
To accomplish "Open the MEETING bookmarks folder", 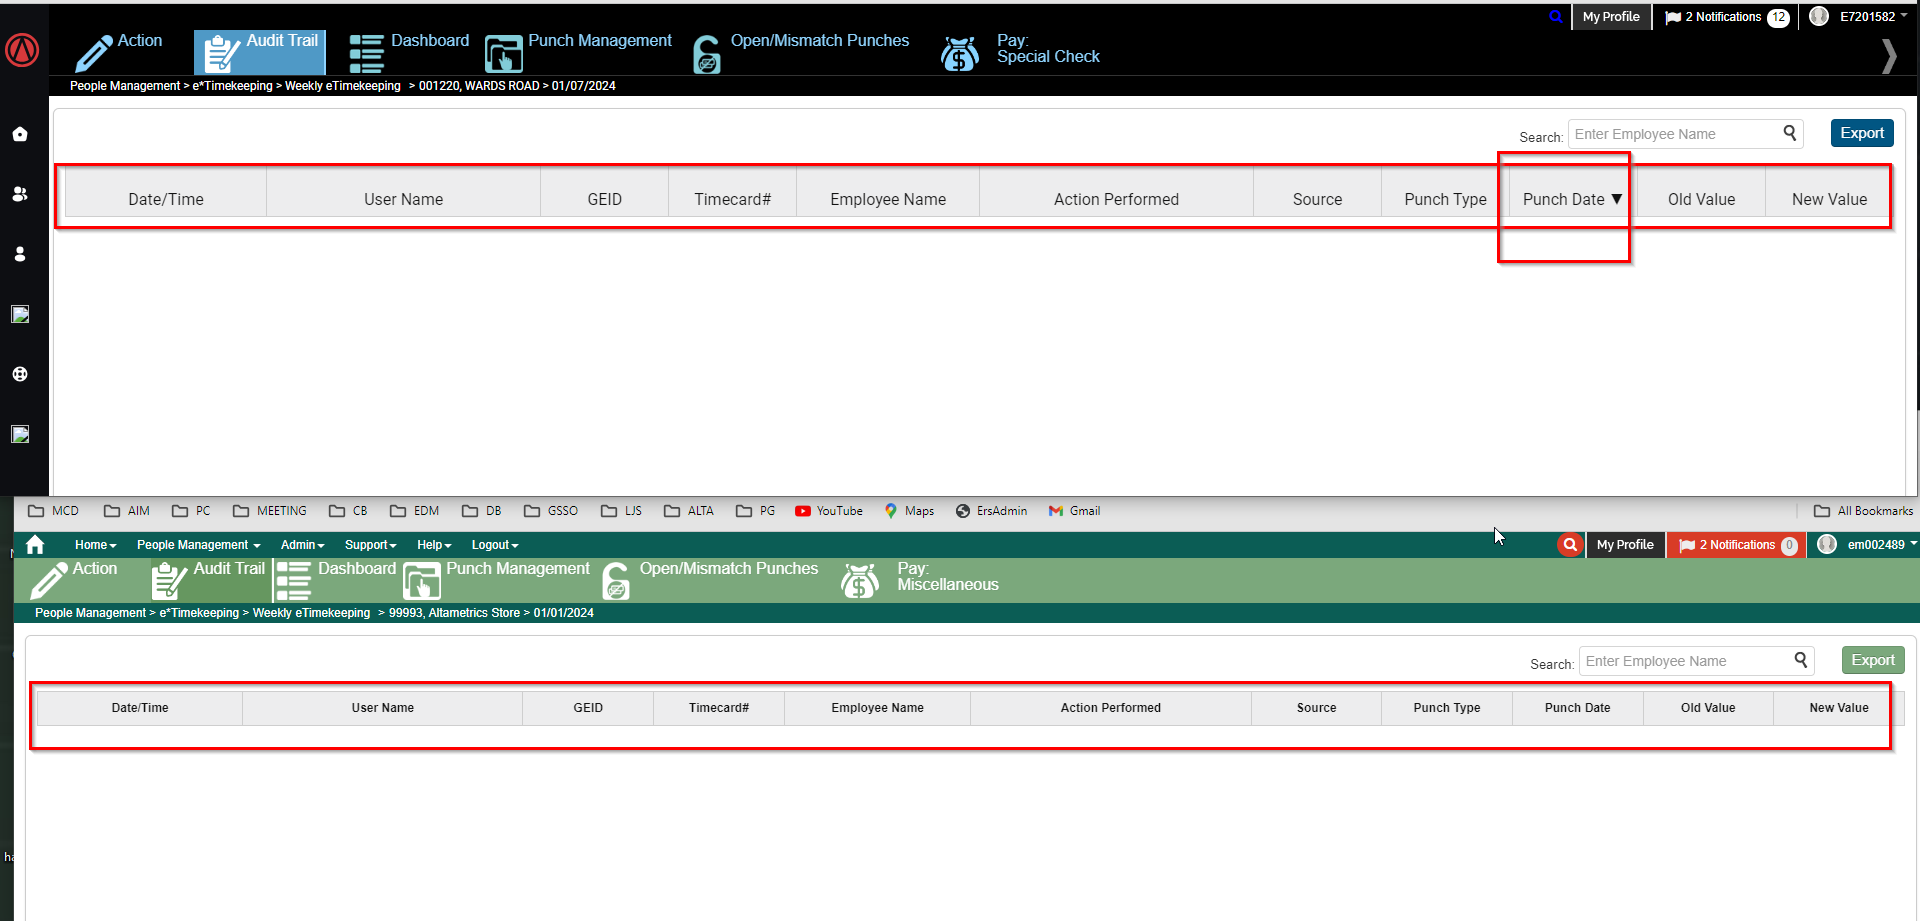I will [270, 511].
